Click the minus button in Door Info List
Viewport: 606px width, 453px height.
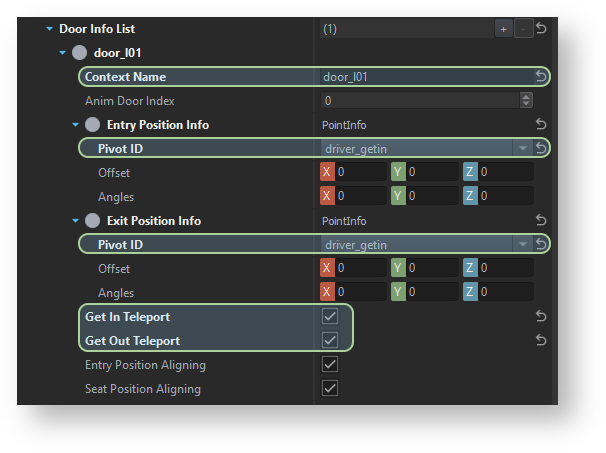tap(523, 29)
